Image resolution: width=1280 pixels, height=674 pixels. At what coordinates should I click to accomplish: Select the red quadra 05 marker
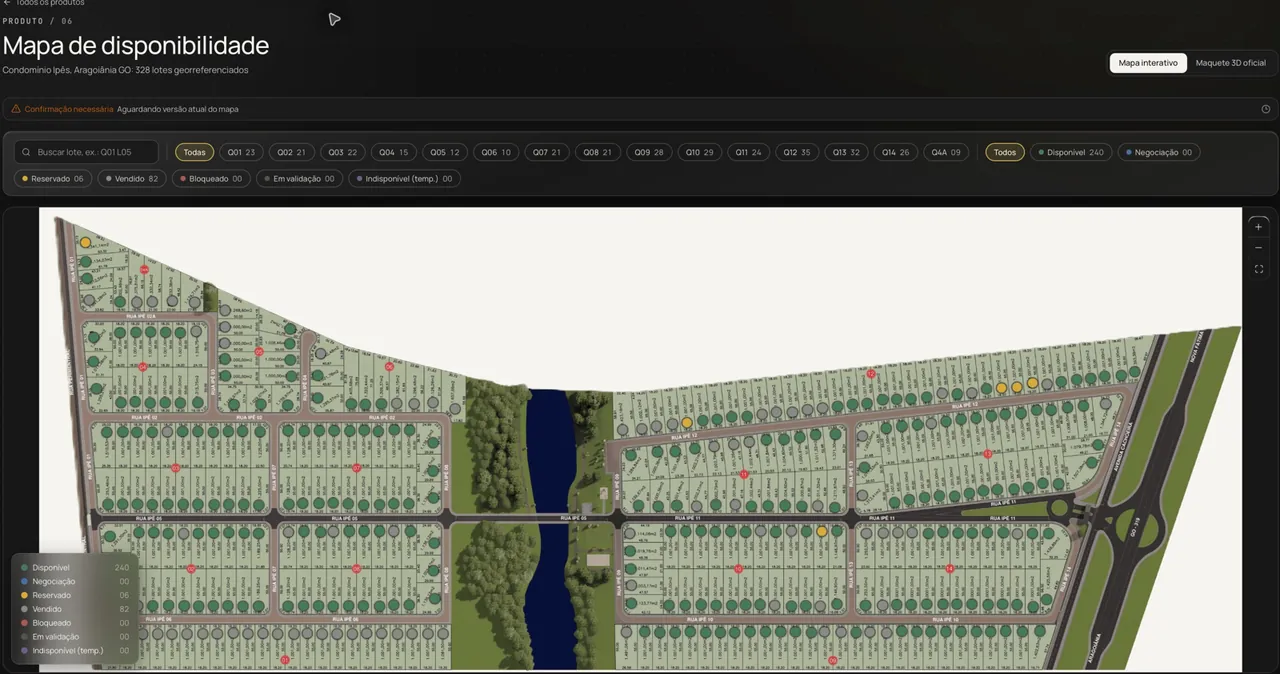coord(259,352)
